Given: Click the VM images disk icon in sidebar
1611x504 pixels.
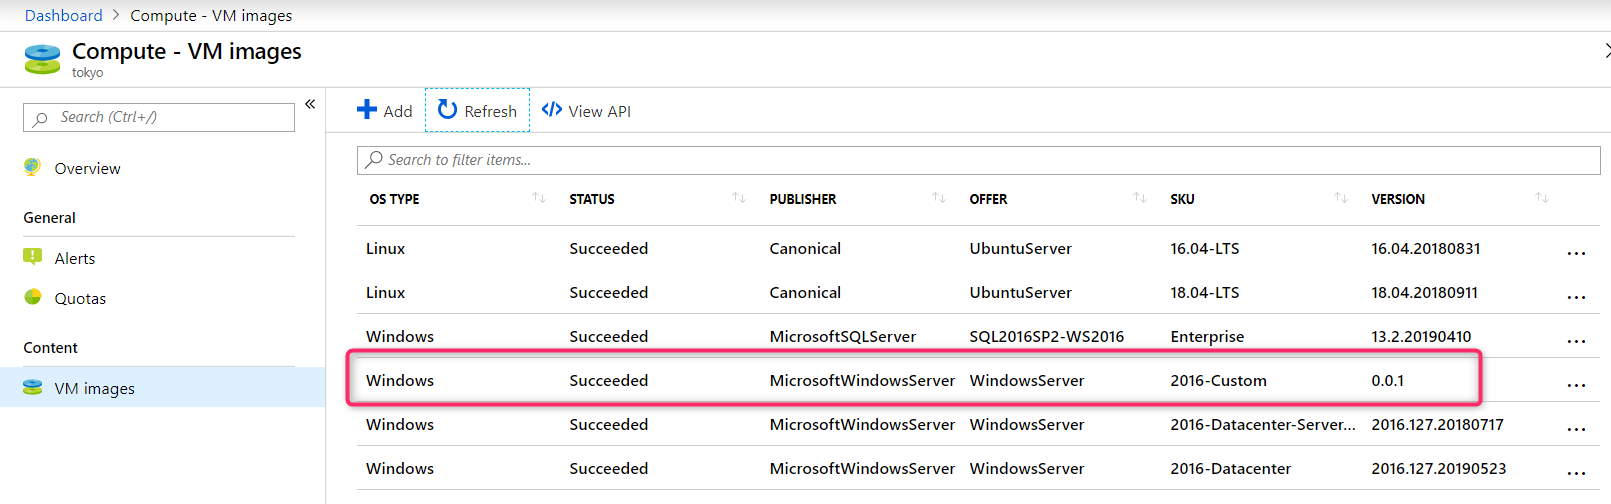Looking at the screenshot, I should pos(33,387).
